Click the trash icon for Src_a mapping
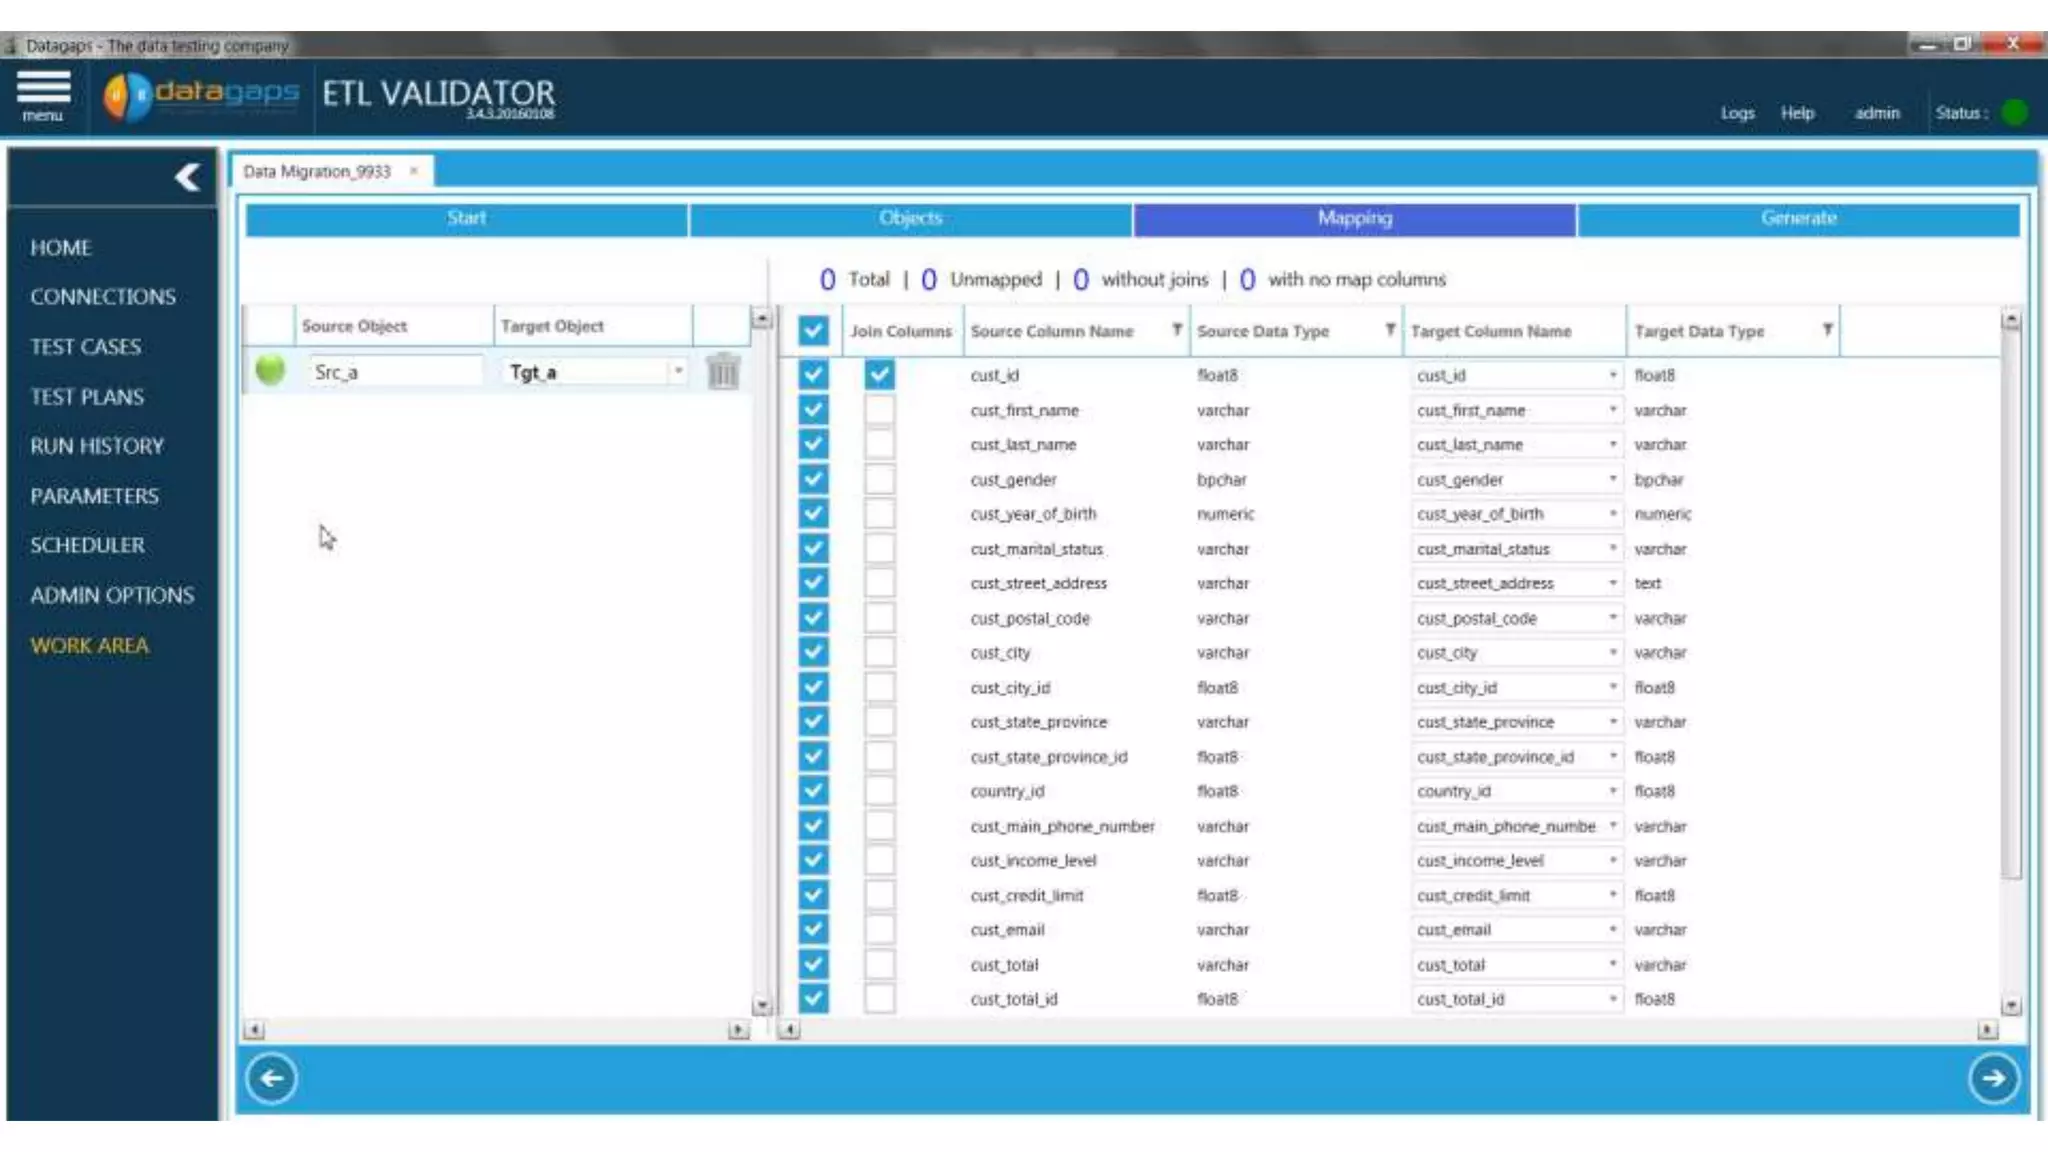Viewport: 2048px width, 1152px height. coord(722,372)
